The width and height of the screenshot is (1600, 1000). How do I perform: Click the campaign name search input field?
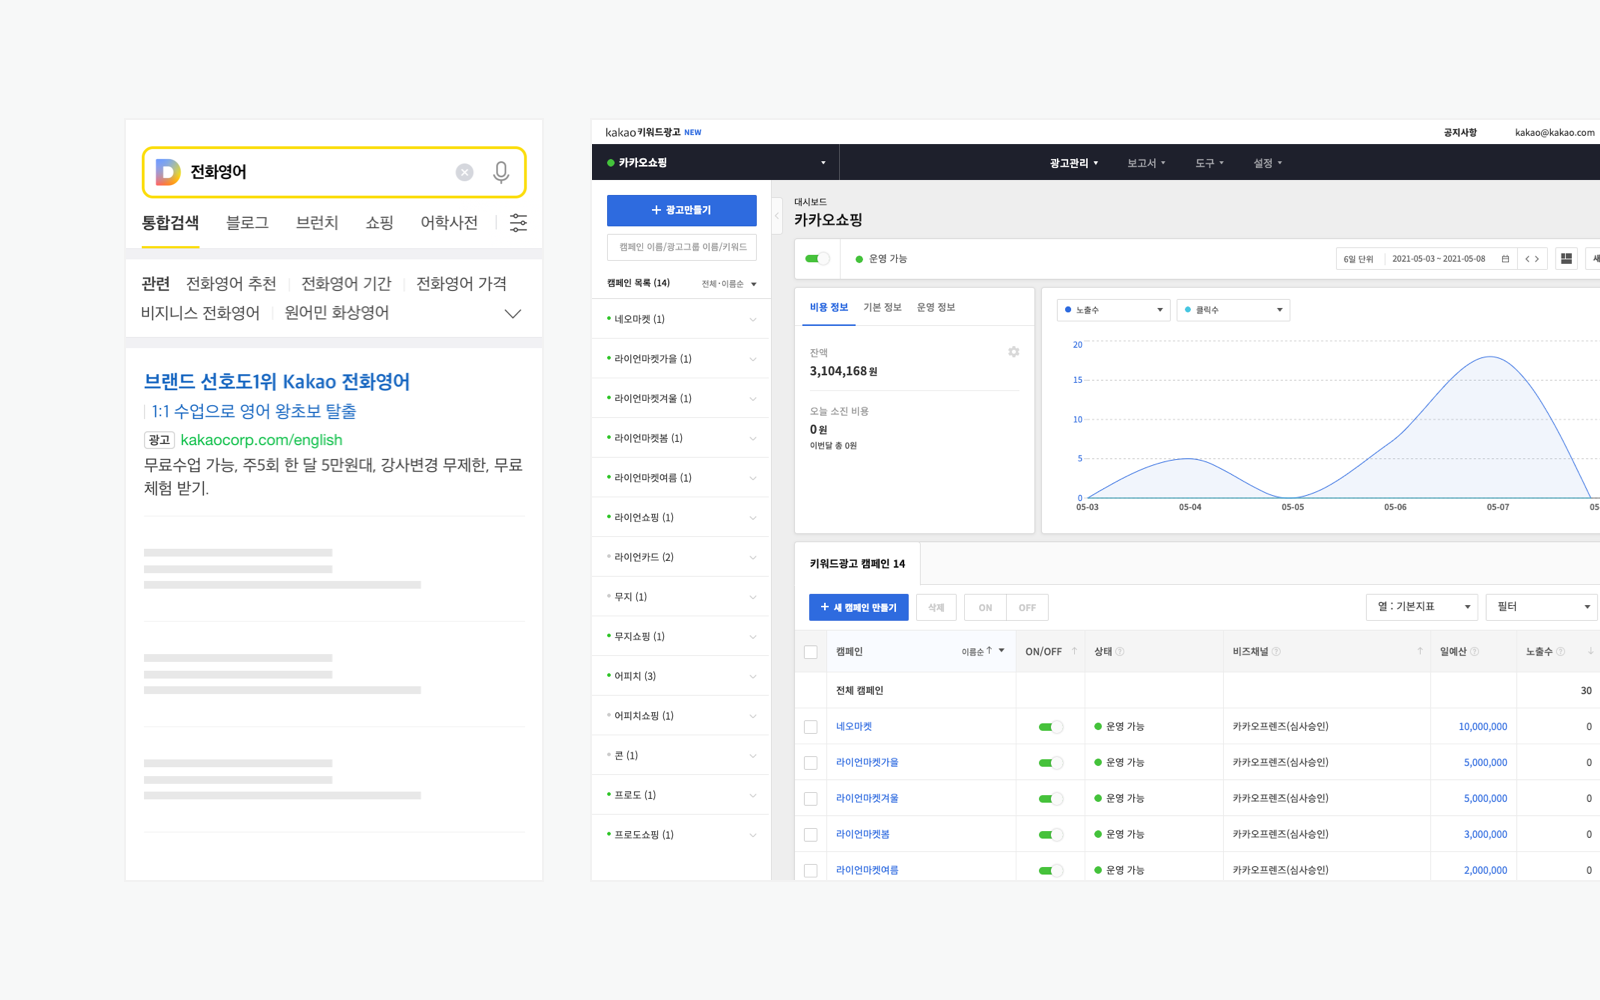coord(681,247)
